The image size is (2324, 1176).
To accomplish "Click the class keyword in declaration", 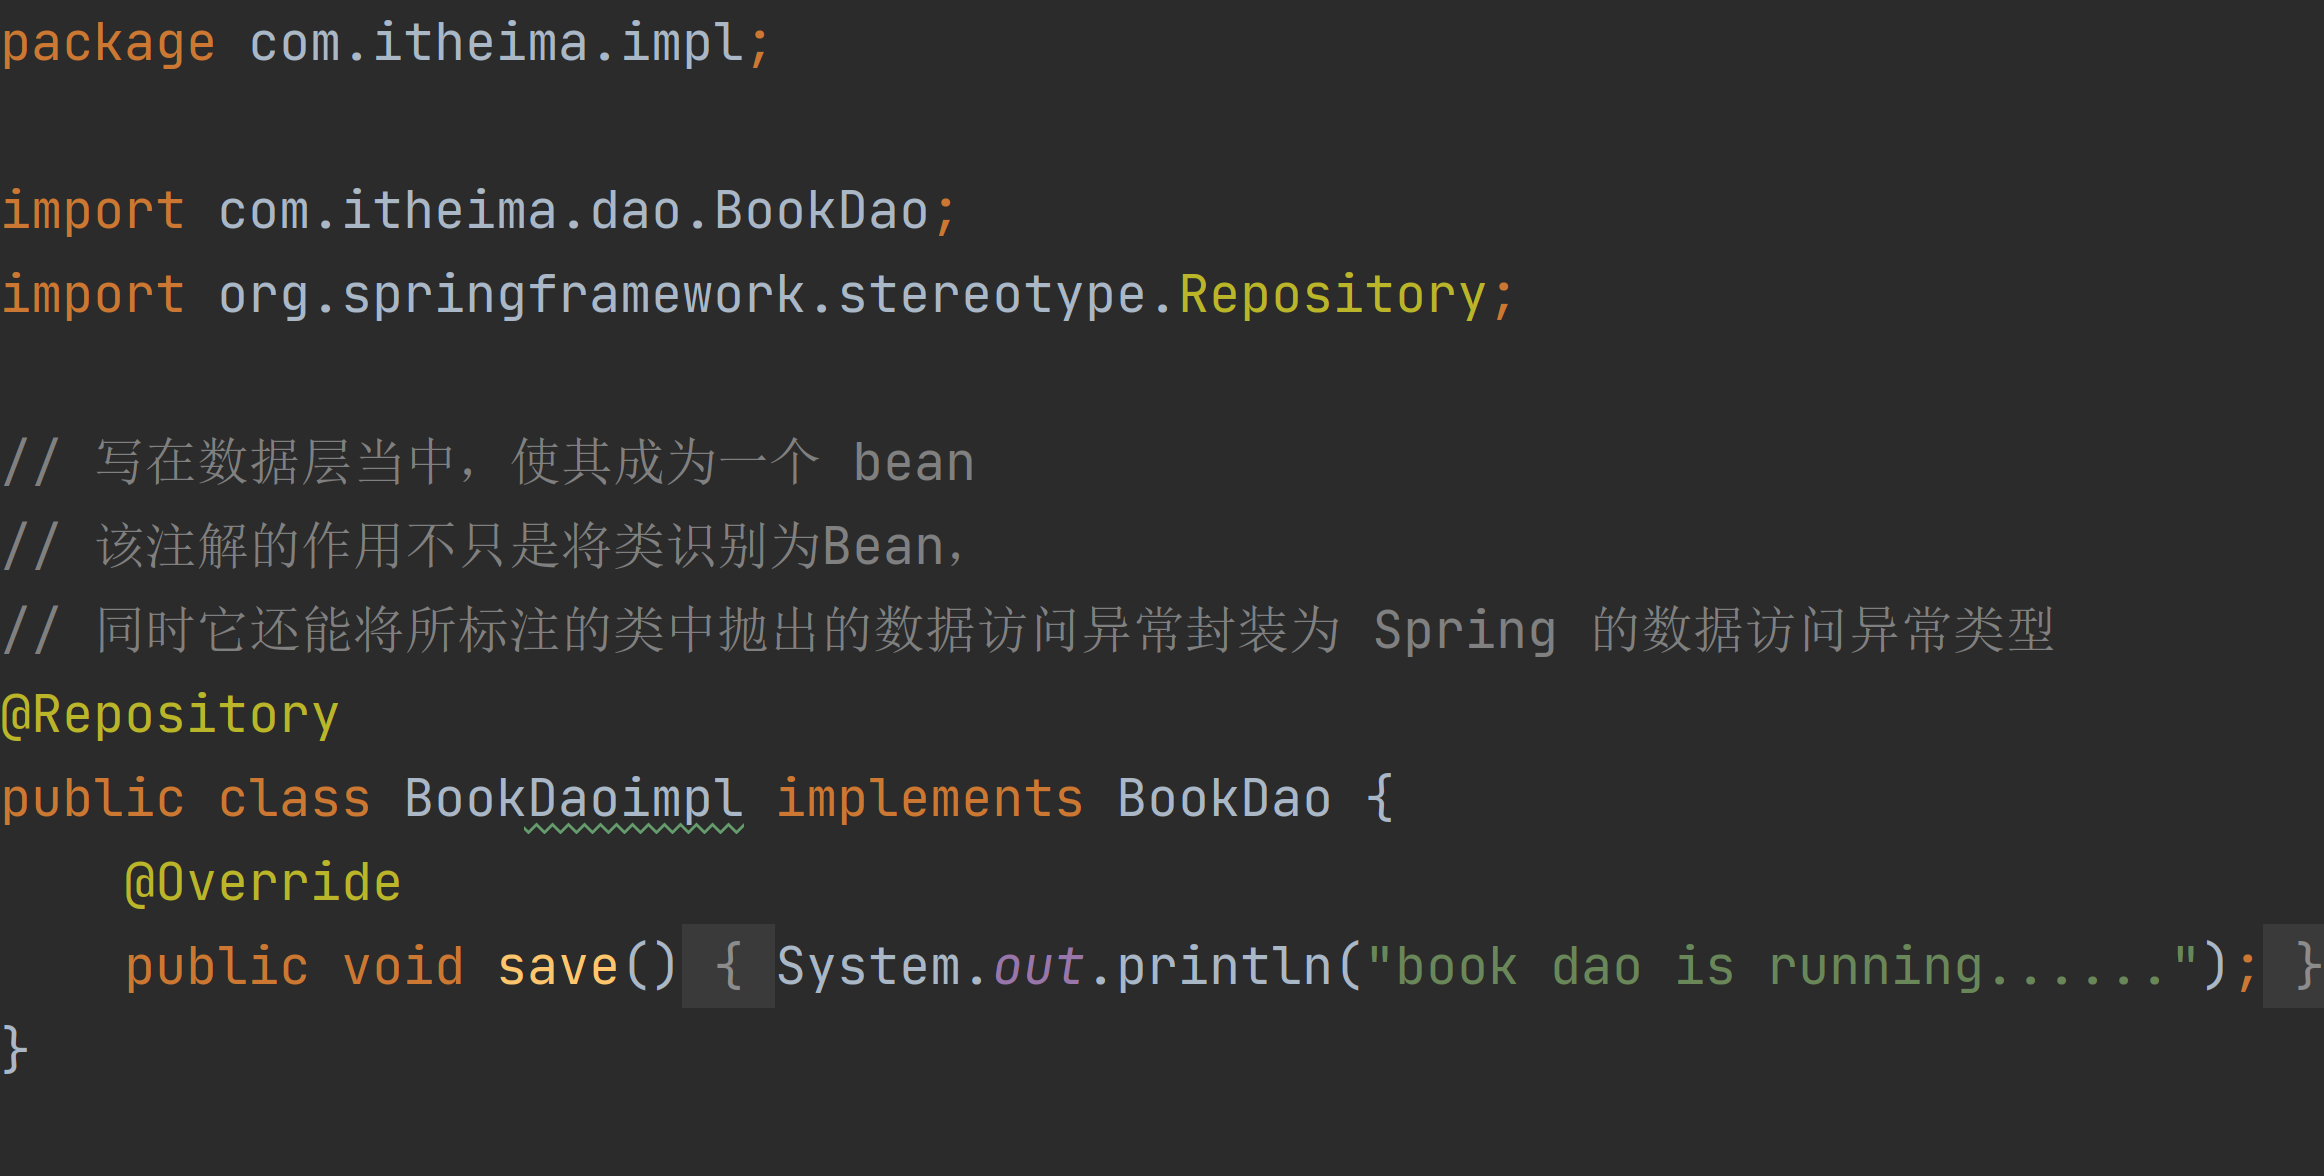I will (294, 799).
